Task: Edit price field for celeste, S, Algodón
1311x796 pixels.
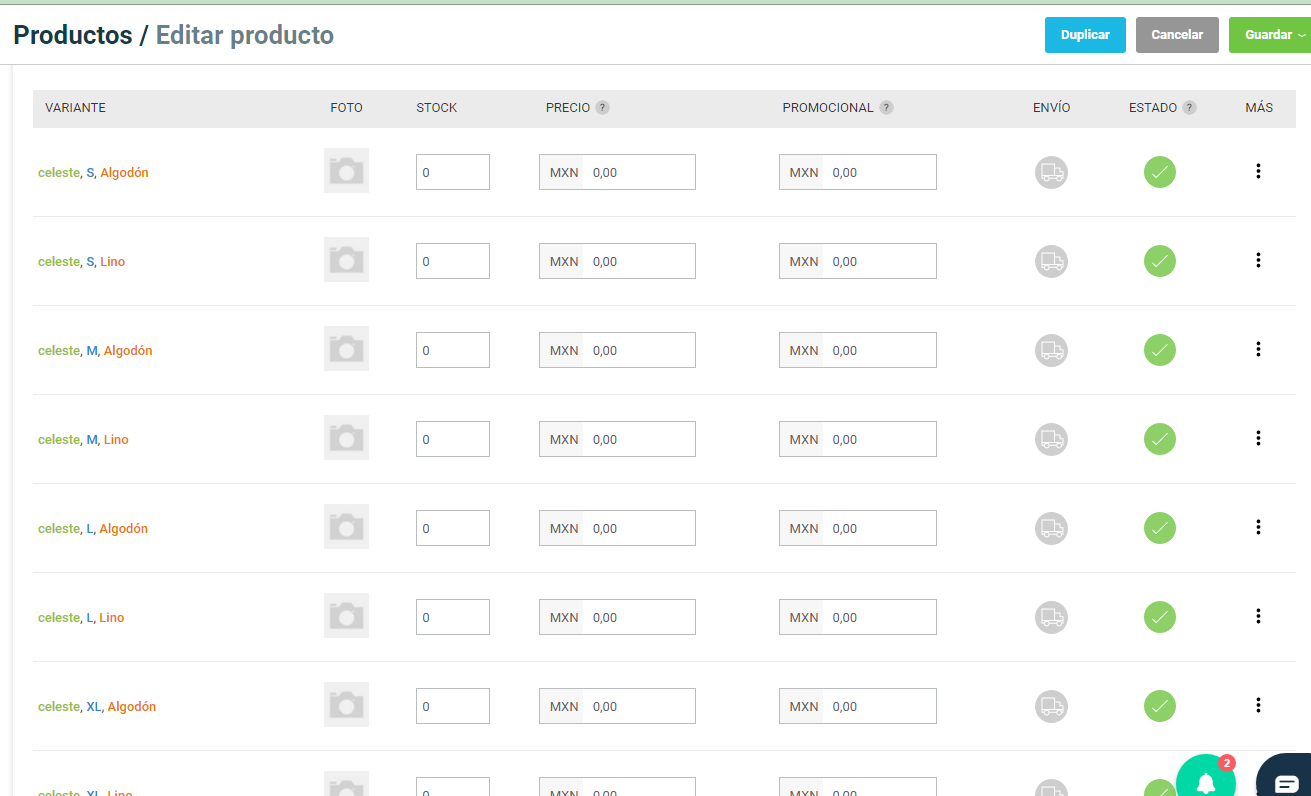Action: point(617,172)
